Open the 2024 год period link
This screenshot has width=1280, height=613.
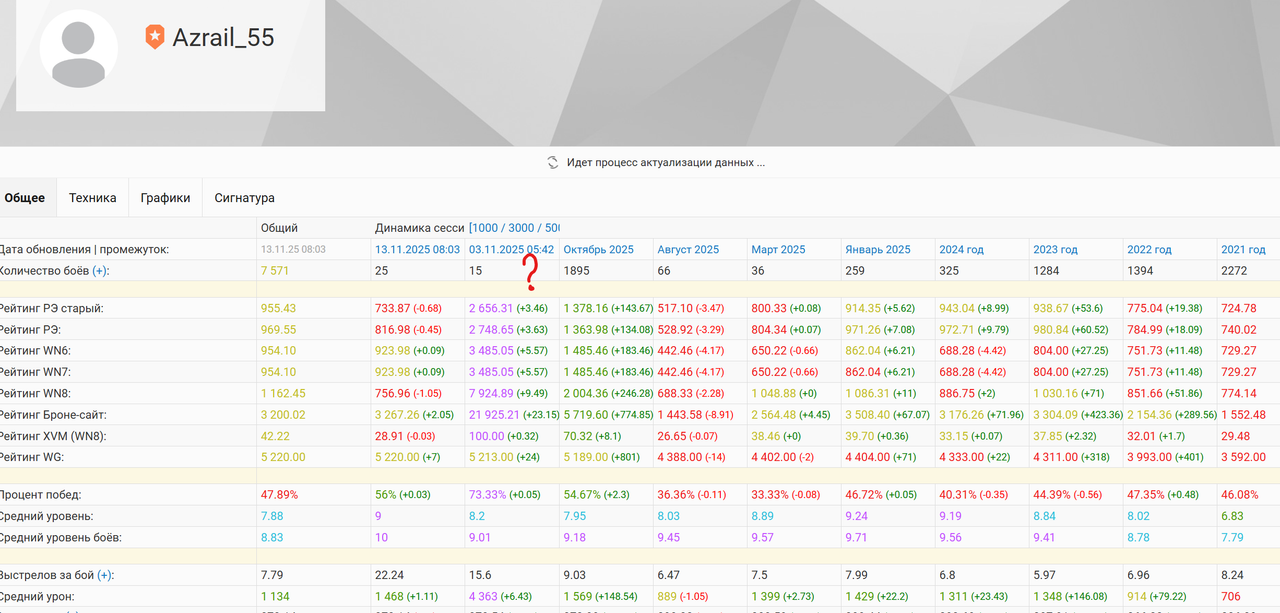(961, 250)
